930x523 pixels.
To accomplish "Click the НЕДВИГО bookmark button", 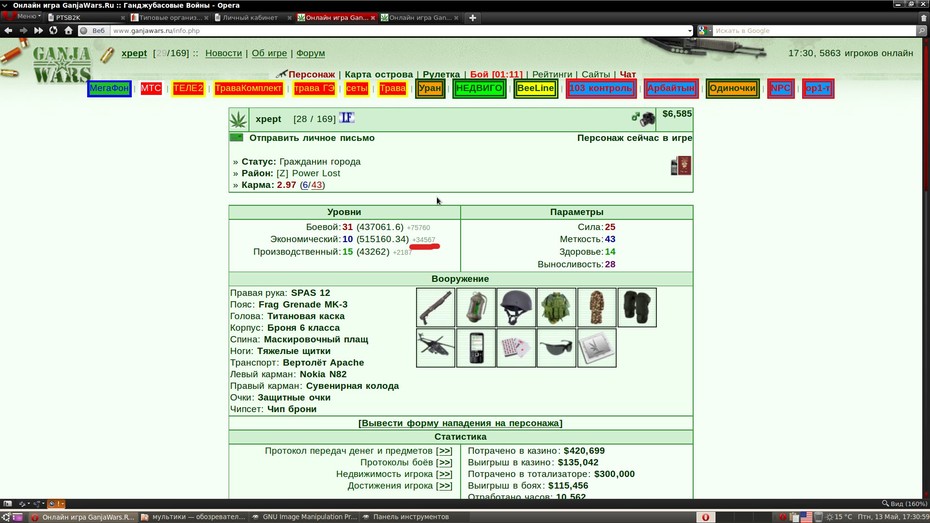I will 479,88.
